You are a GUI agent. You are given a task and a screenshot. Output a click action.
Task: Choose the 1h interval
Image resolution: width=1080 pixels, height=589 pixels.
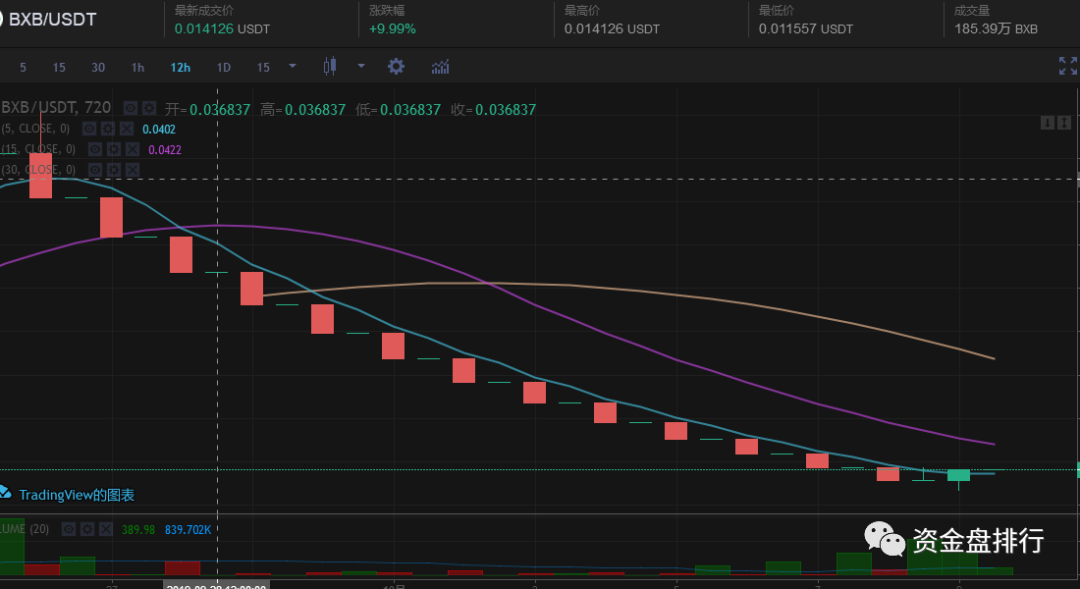point(138,68)
